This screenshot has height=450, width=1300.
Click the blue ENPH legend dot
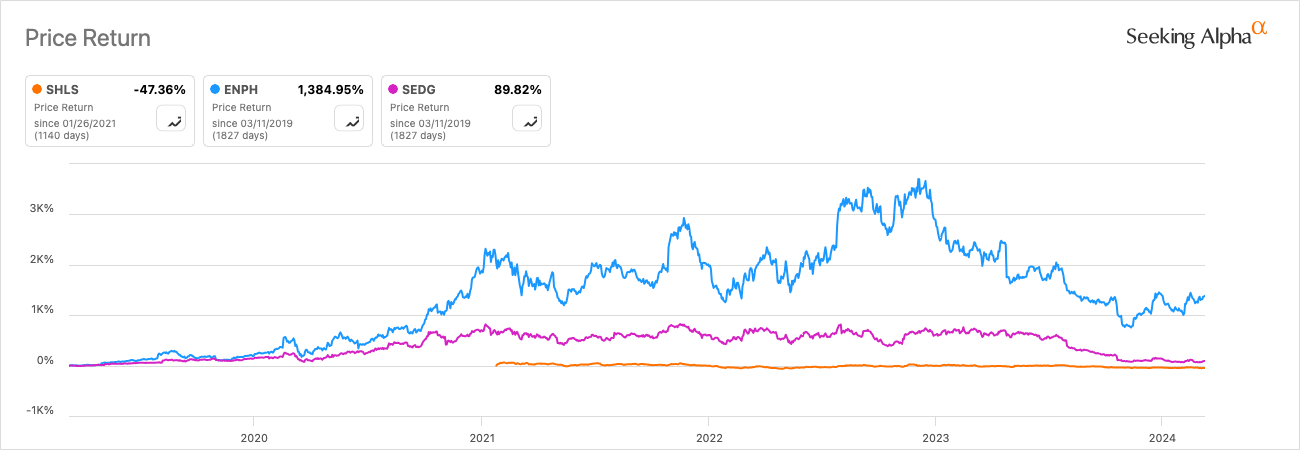[x=215, y=90]
